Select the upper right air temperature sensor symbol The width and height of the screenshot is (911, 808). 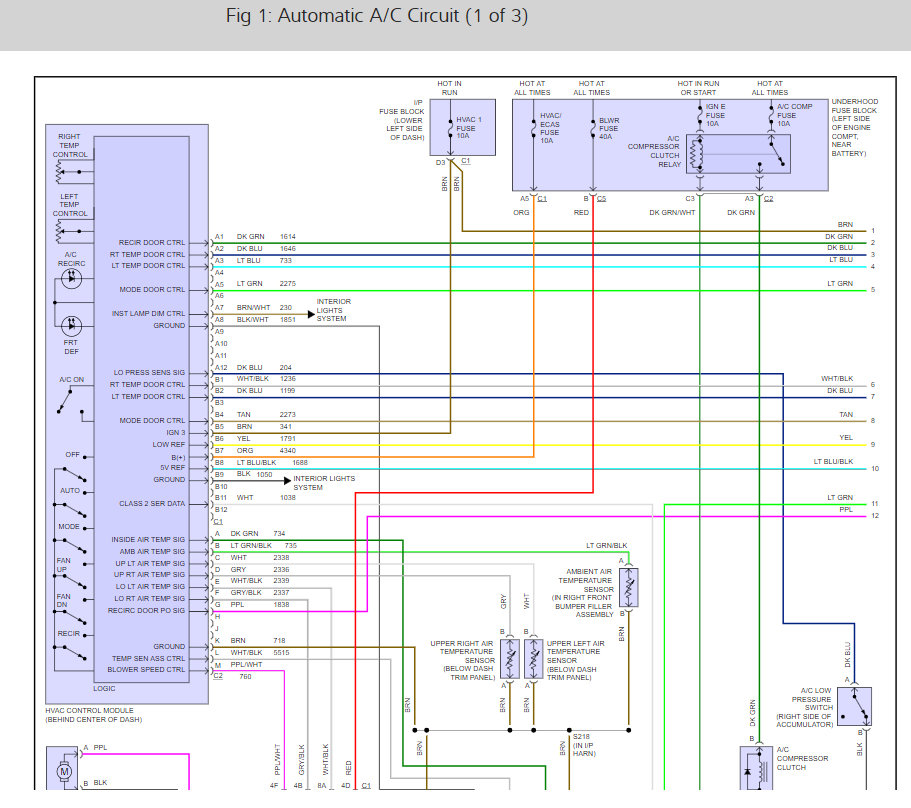[x=510, y=658]
